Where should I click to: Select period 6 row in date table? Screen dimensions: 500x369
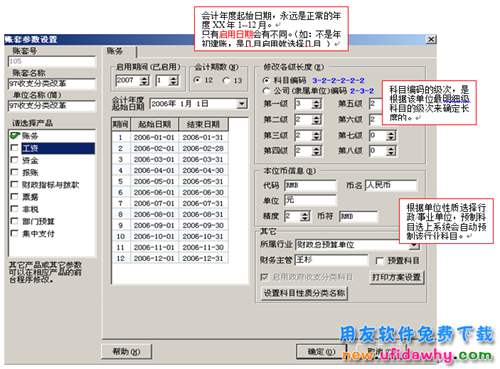click(170, 192)
